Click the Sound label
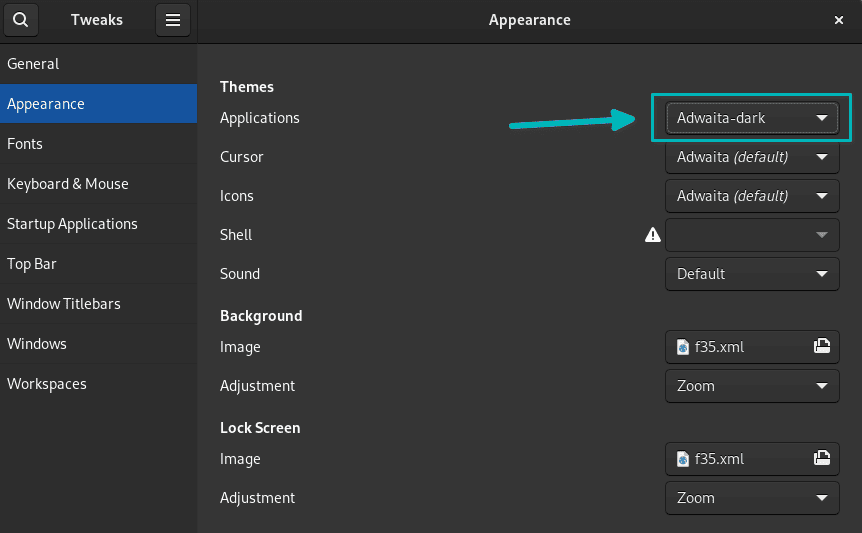Image resolution: width=862 pixels, height=533 pixels. [240, 274]
